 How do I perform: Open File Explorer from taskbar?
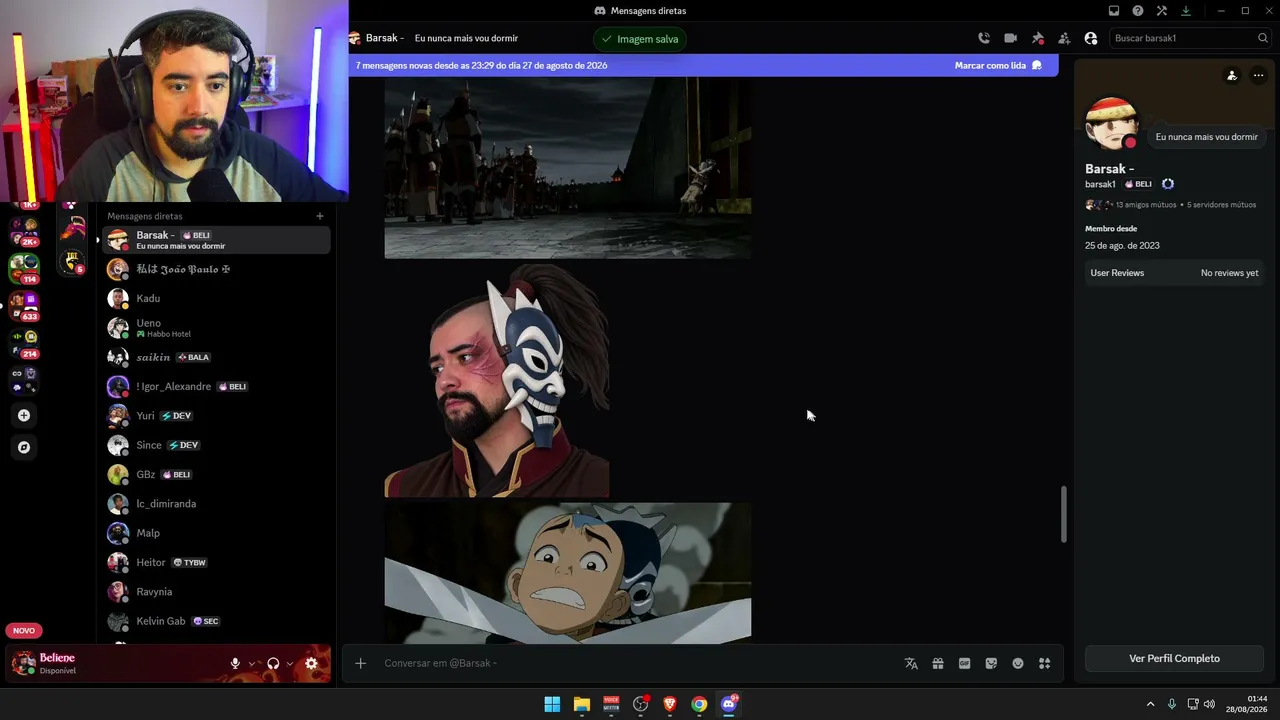pyautogui.click(x=582, y=704)
